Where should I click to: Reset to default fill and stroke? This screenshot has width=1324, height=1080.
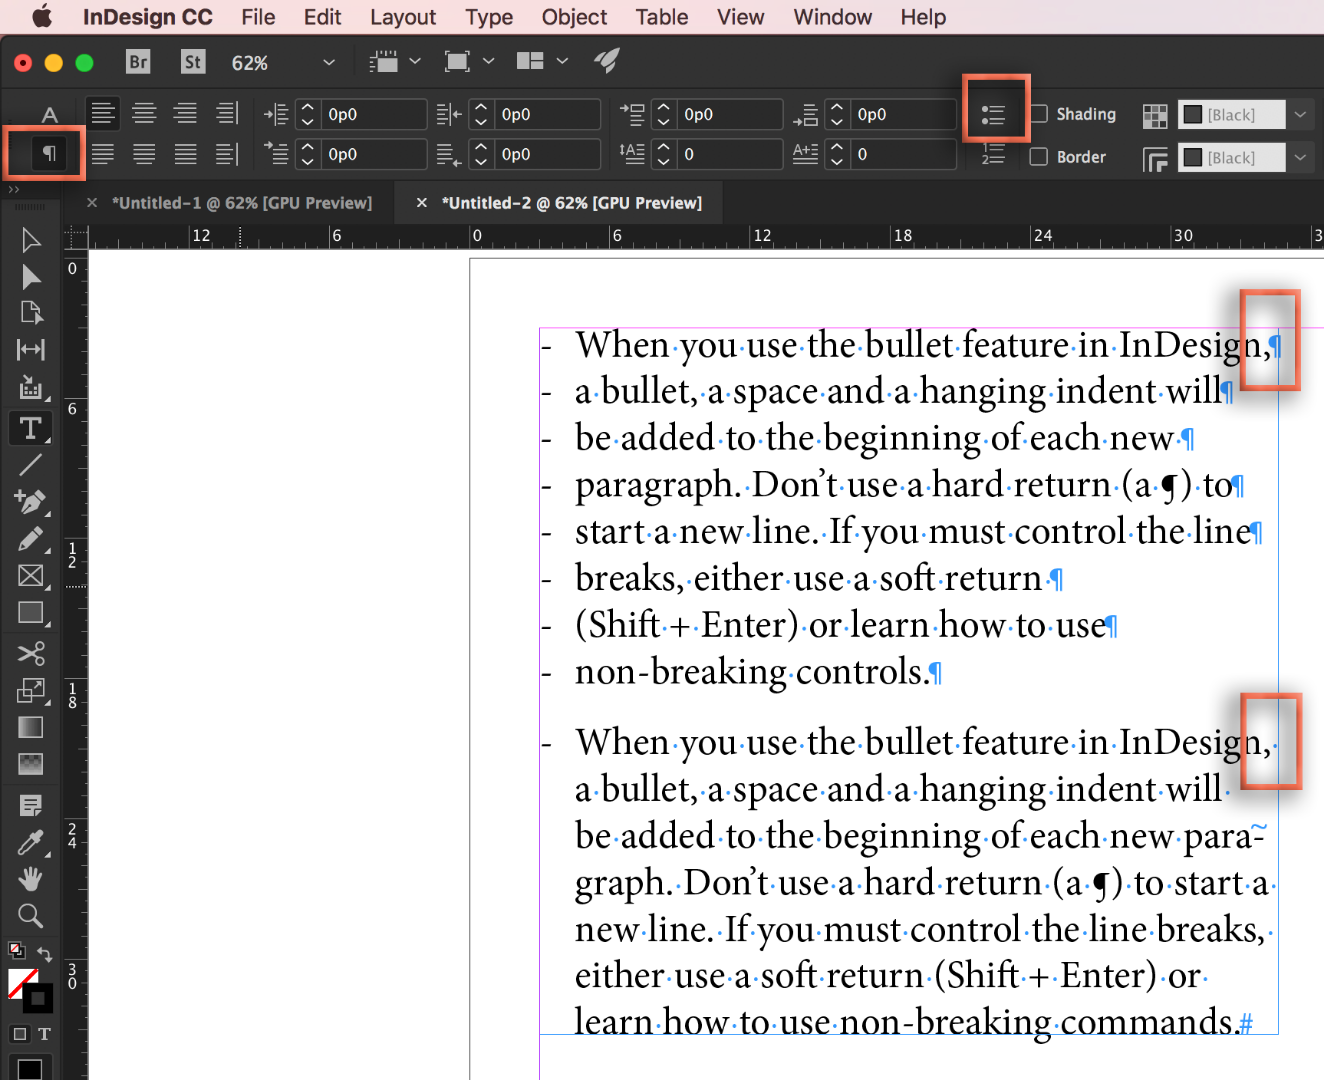(x=16, y=950)
